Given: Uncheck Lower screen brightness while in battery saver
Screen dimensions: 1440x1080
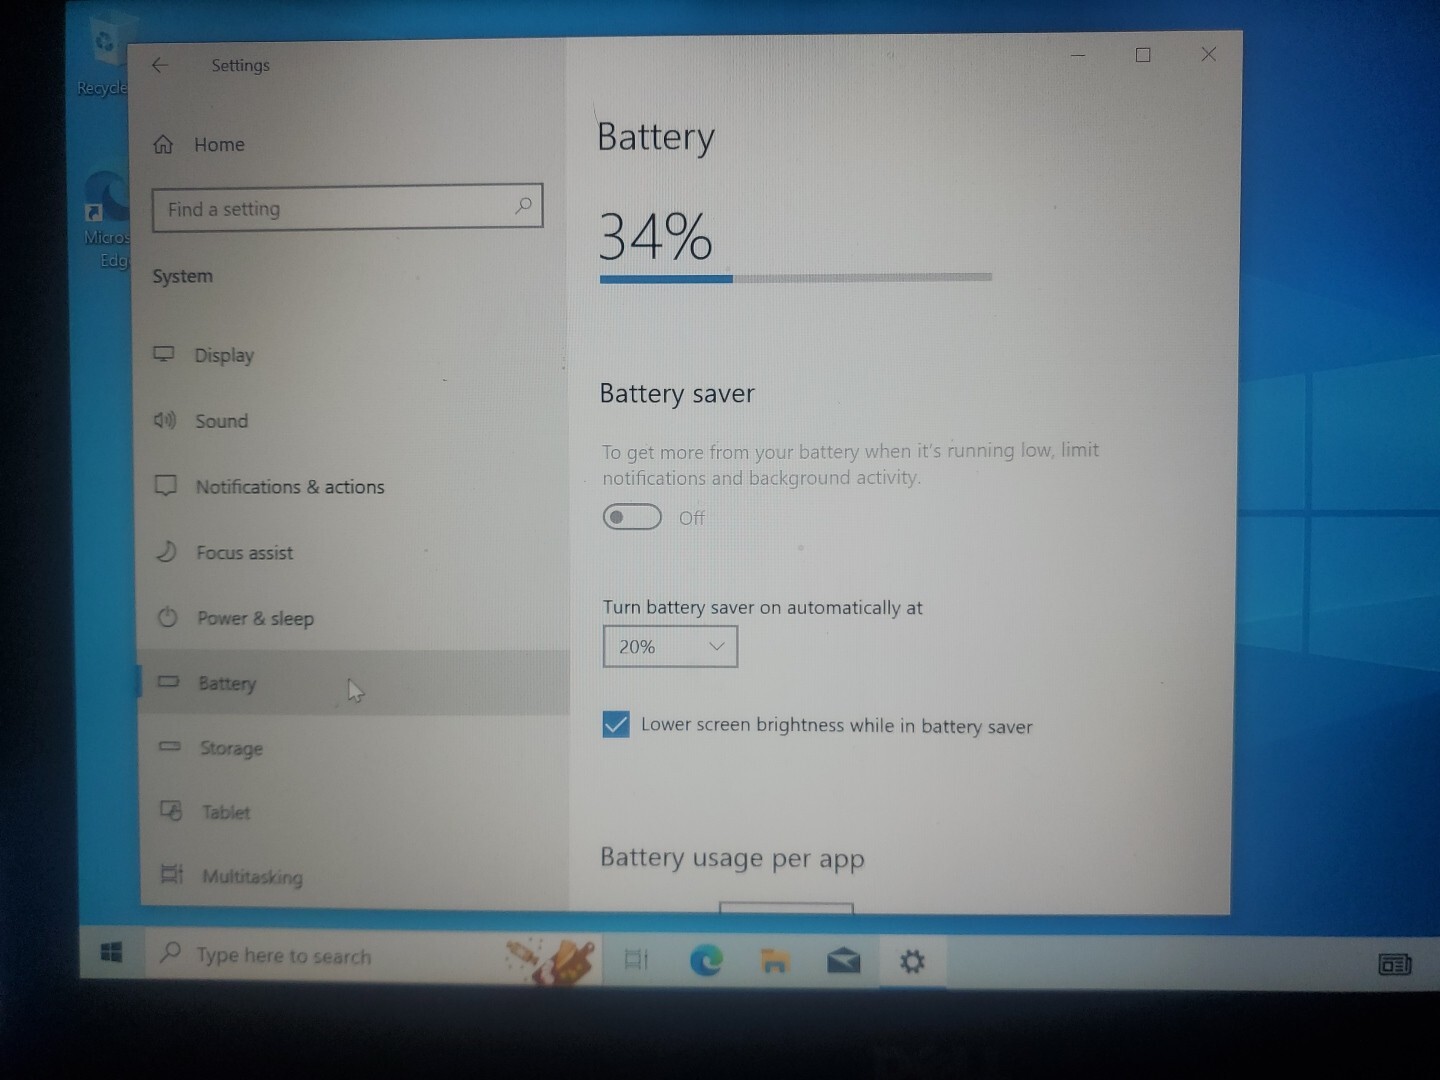Looking at the screenshot, I should pyautogui.click(x=616, y=724).
